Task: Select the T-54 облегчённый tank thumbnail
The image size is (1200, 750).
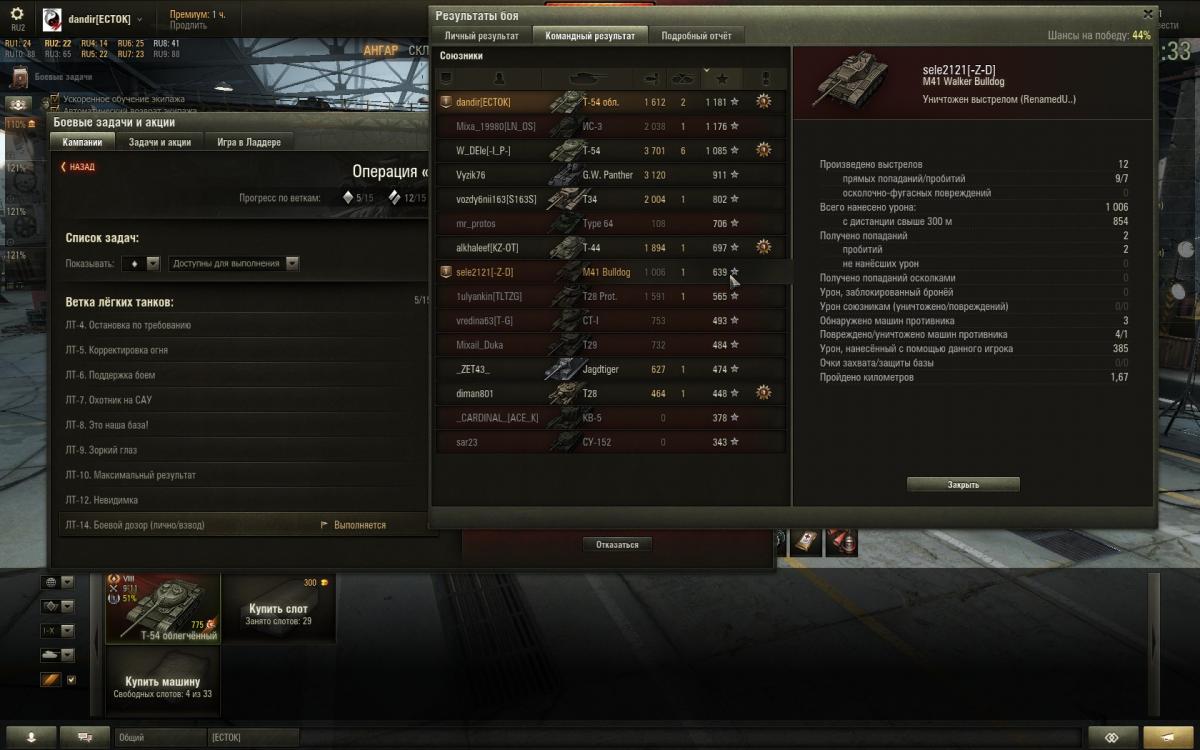Action: coord(163,608)
